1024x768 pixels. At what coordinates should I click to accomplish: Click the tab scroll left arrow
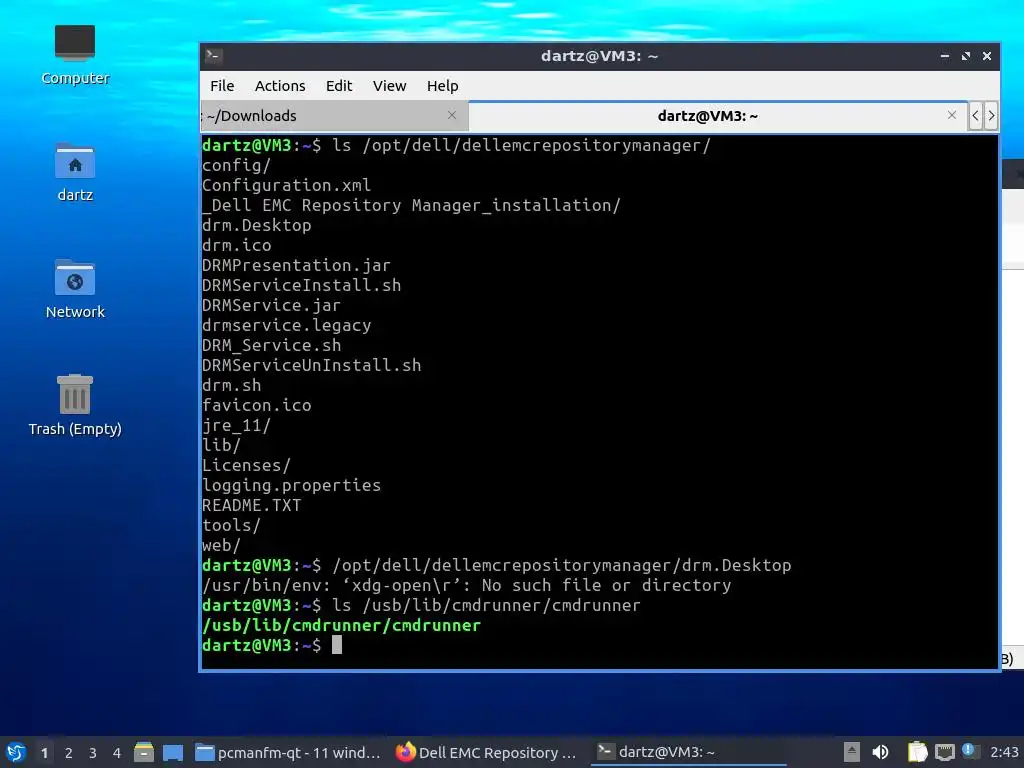[975, 116]
